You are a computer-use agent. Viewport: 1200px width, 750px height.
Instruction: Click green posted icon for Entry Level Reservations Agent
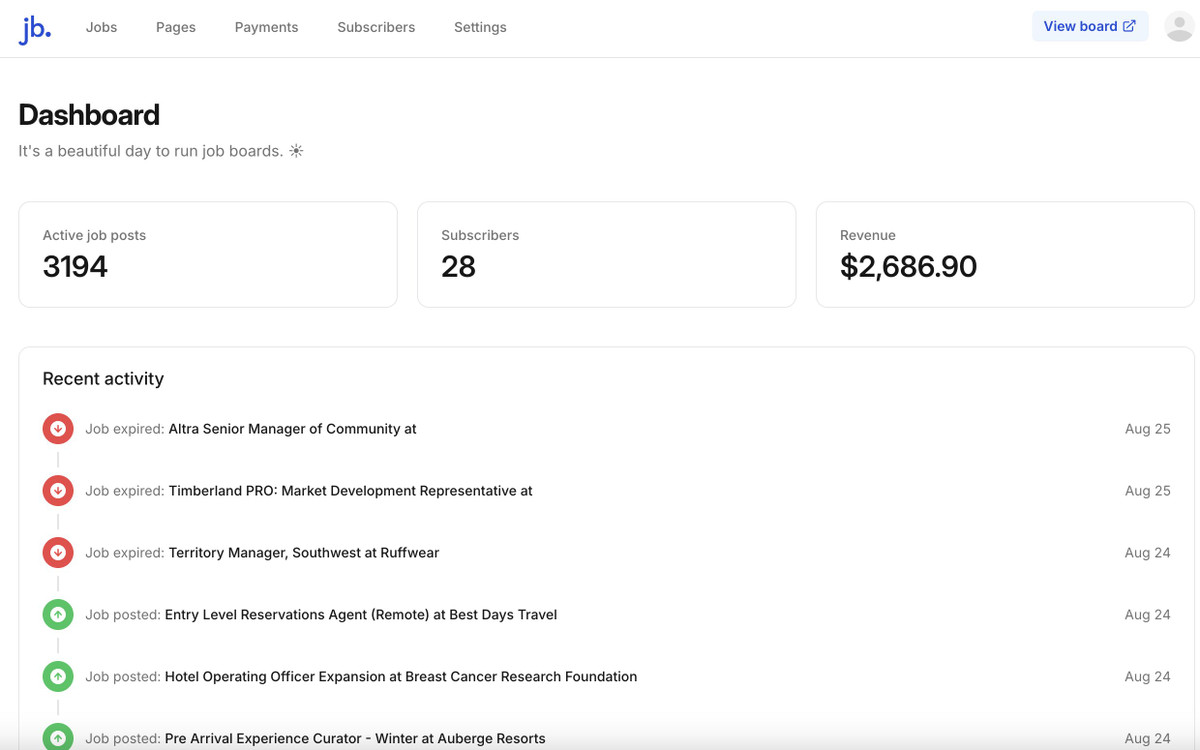pos(58,615)
